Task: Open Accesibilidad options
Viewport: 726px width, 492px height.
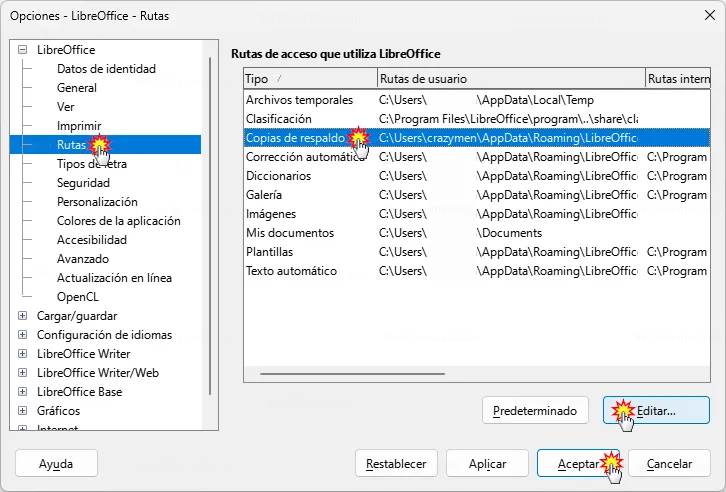Action: (x=92, y=240)
